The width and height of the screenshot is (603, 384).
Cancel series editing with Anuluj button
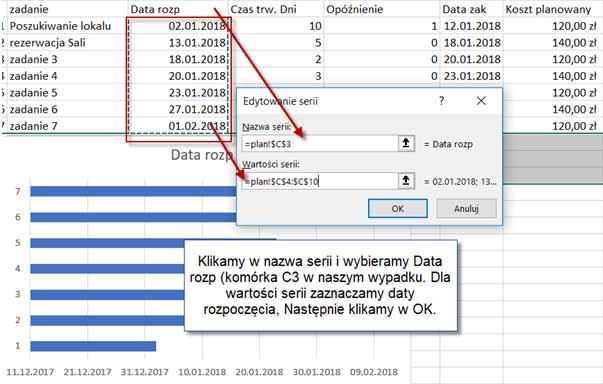coord(466,208)
